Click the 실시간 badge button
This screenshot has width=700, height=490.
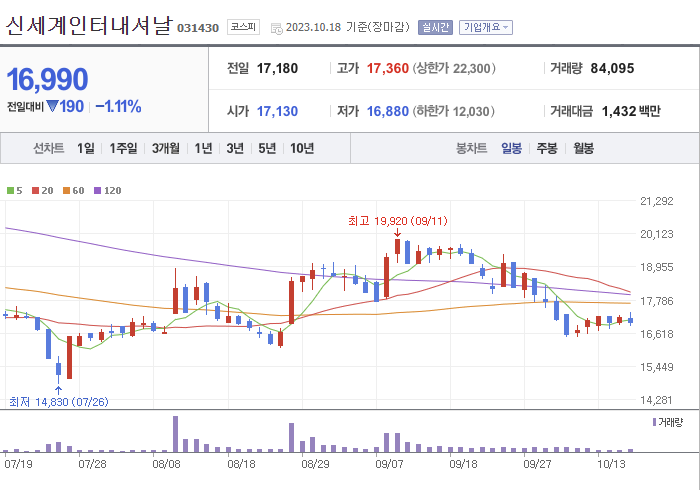(435, 28)
